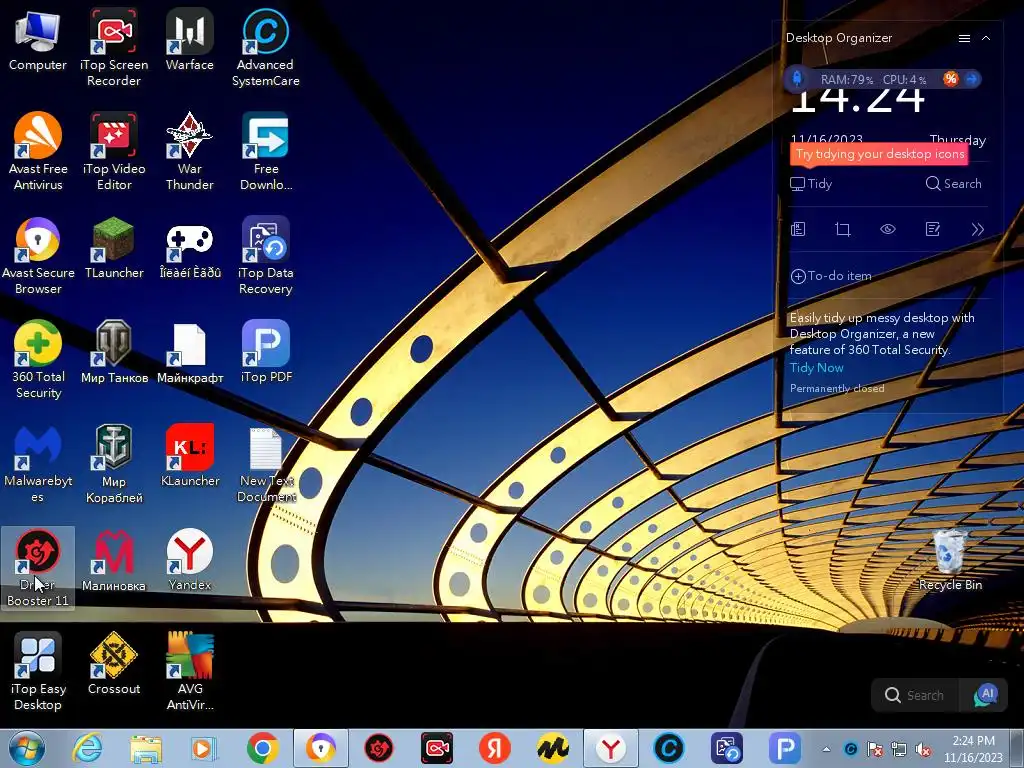Open the Computer desktop icon
This screenshot has height=768, width=1024.
(x=38, y=40)
